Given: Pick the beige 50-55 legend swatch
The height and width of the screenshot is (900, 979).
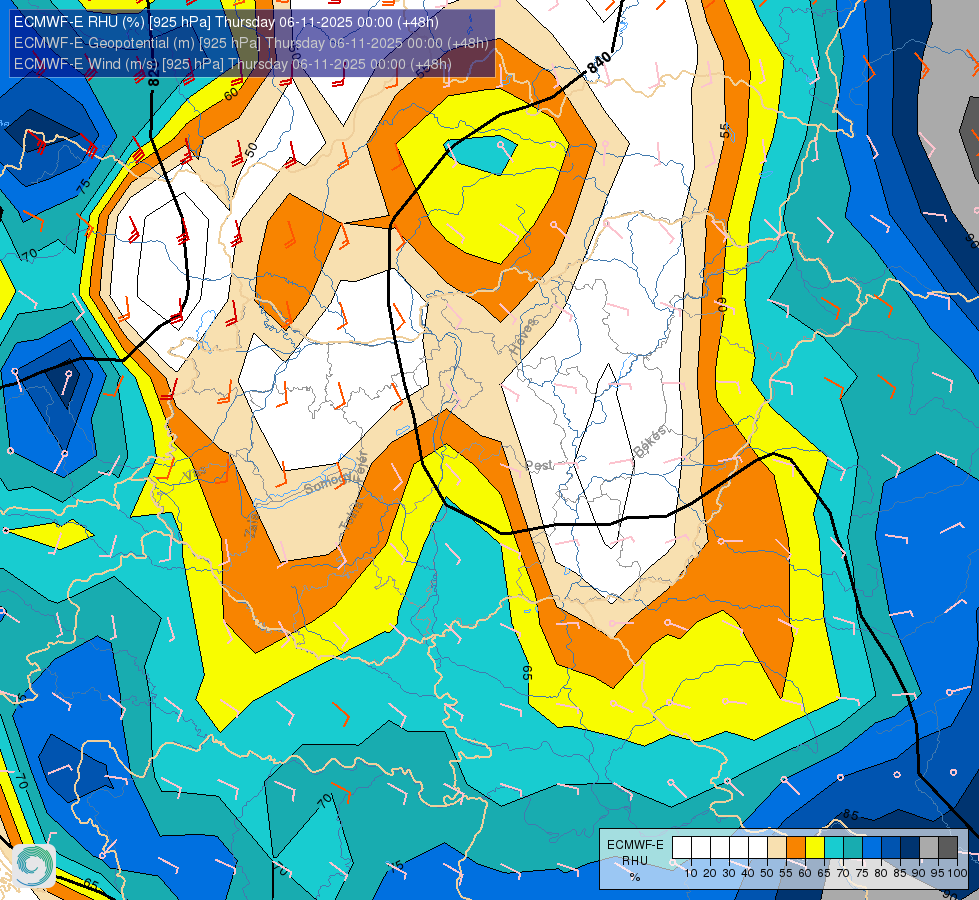Looking at the screenshot, I should click(777, 847).
